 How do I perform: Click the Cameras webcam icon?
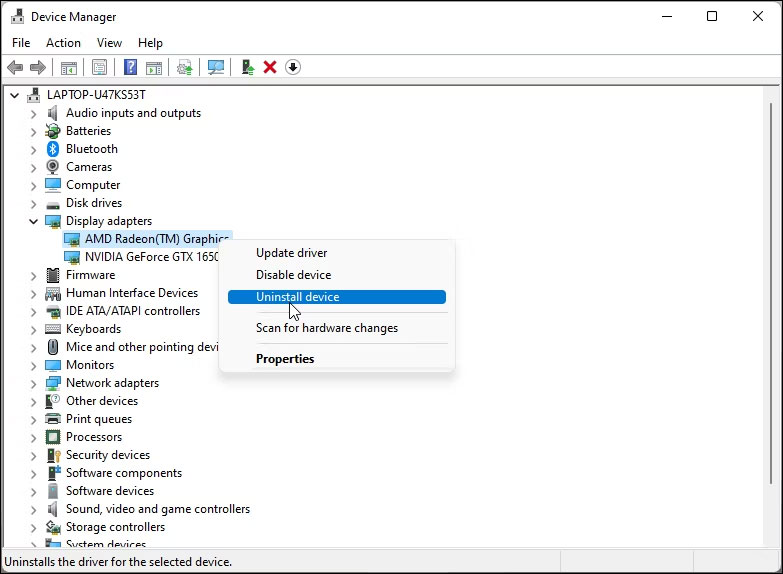pyautogui.click(x=52, y=167)
